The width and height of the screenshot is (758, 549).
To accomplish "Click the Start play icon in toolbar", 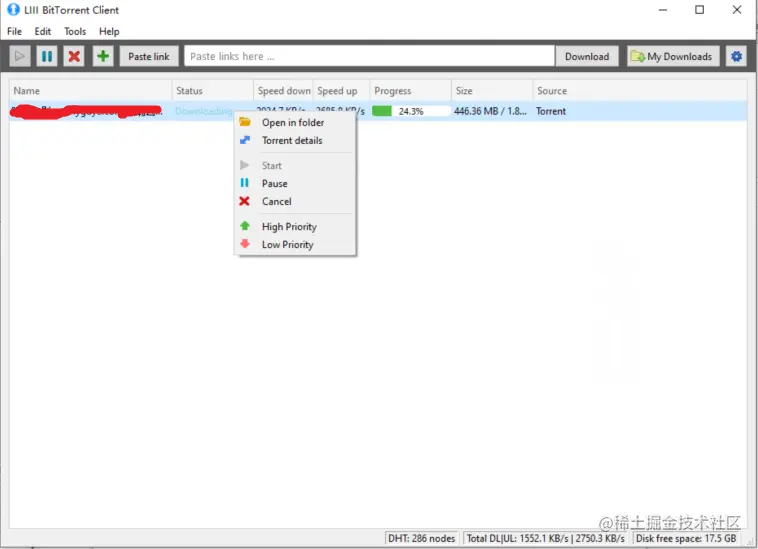I will (x=20, y=57).
